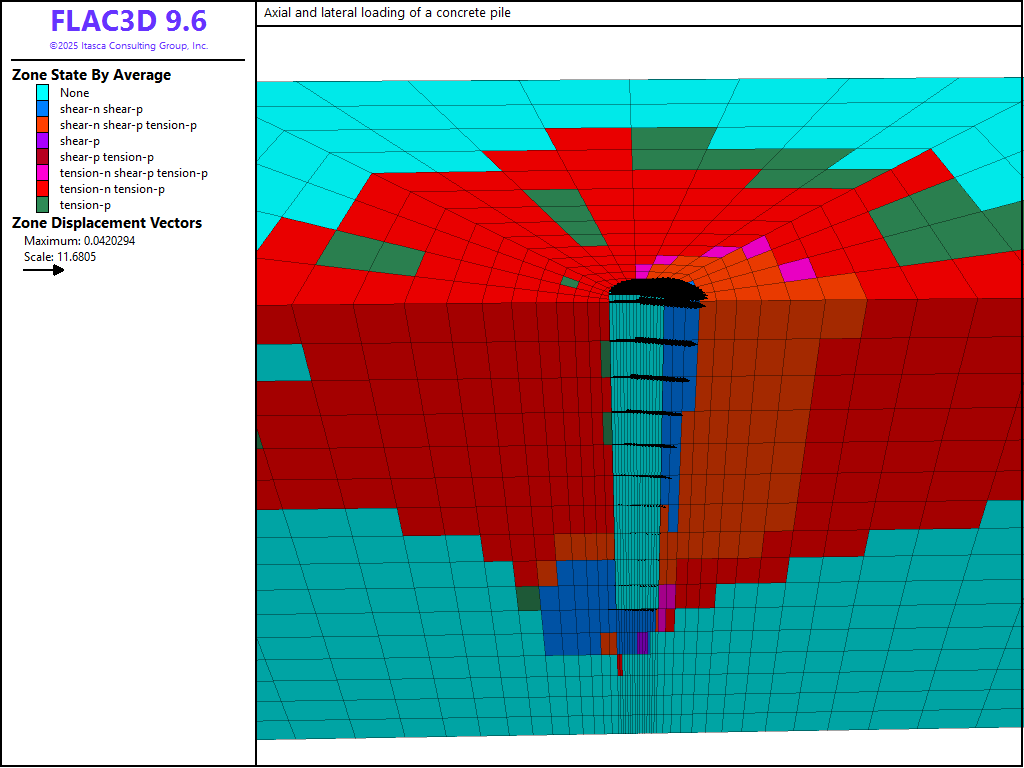Click the 'shear-p' legend label text

point(80,141)
